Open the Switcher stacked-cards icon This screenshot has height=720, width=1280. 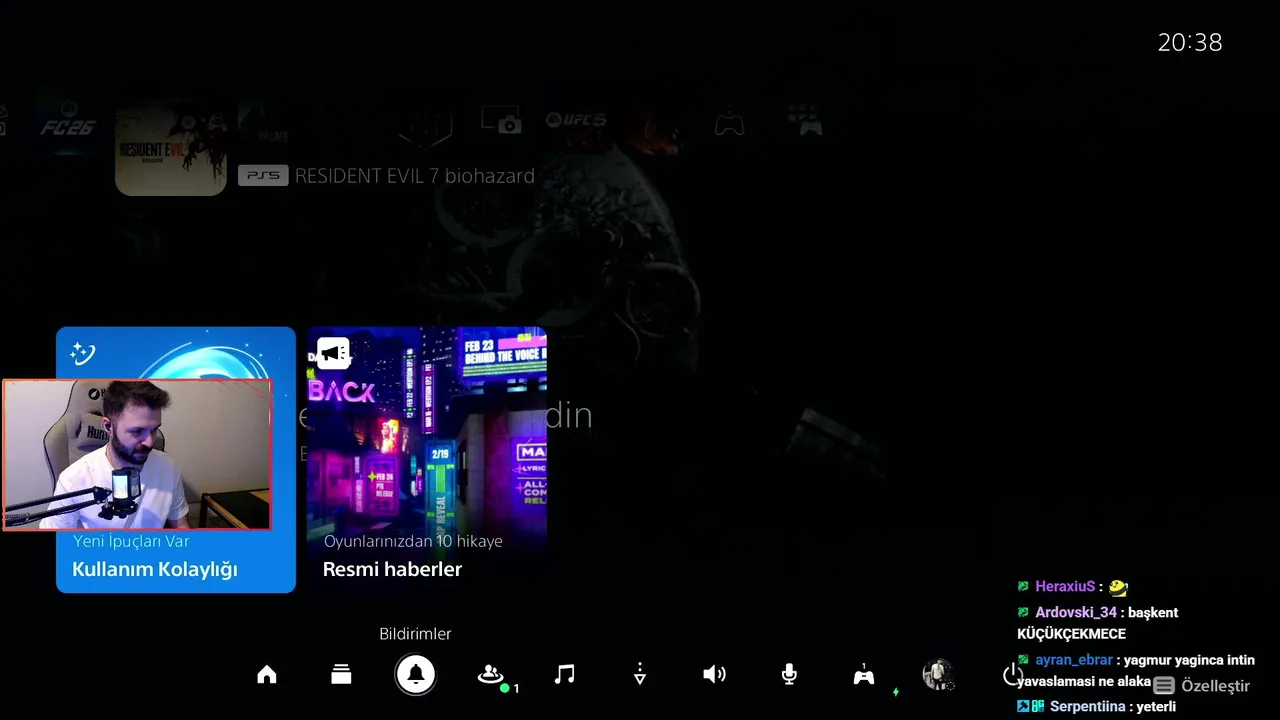coord(341,675)
